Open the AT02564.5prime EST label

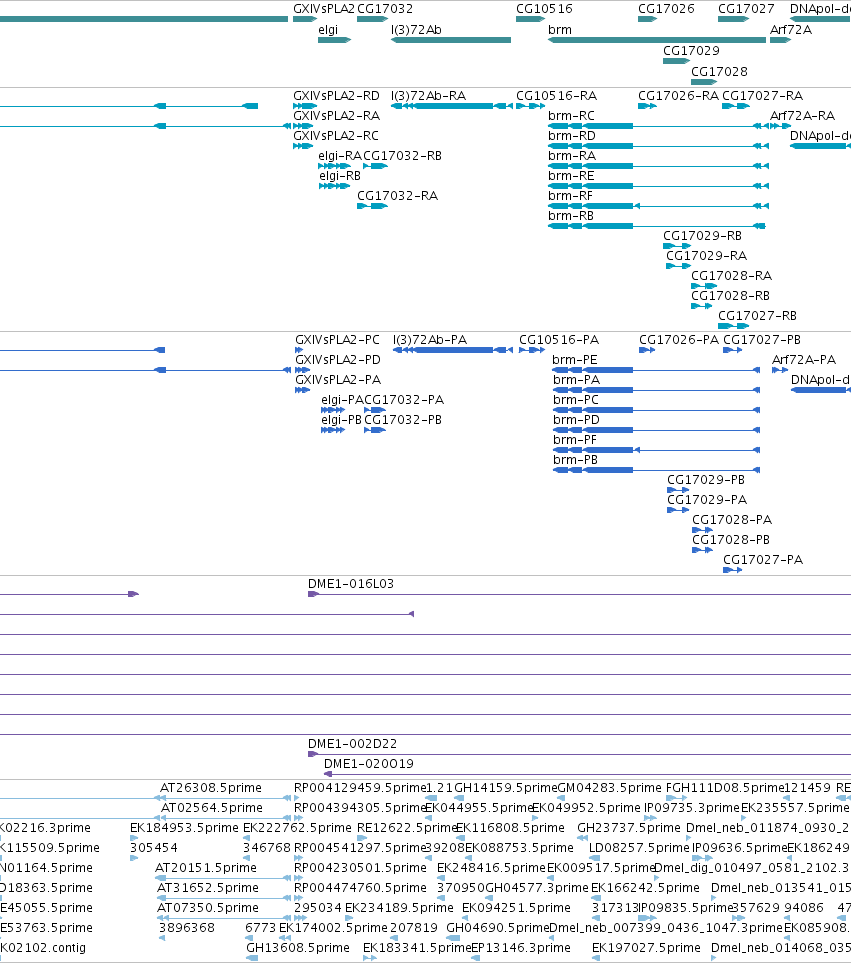tap(211, 808)
